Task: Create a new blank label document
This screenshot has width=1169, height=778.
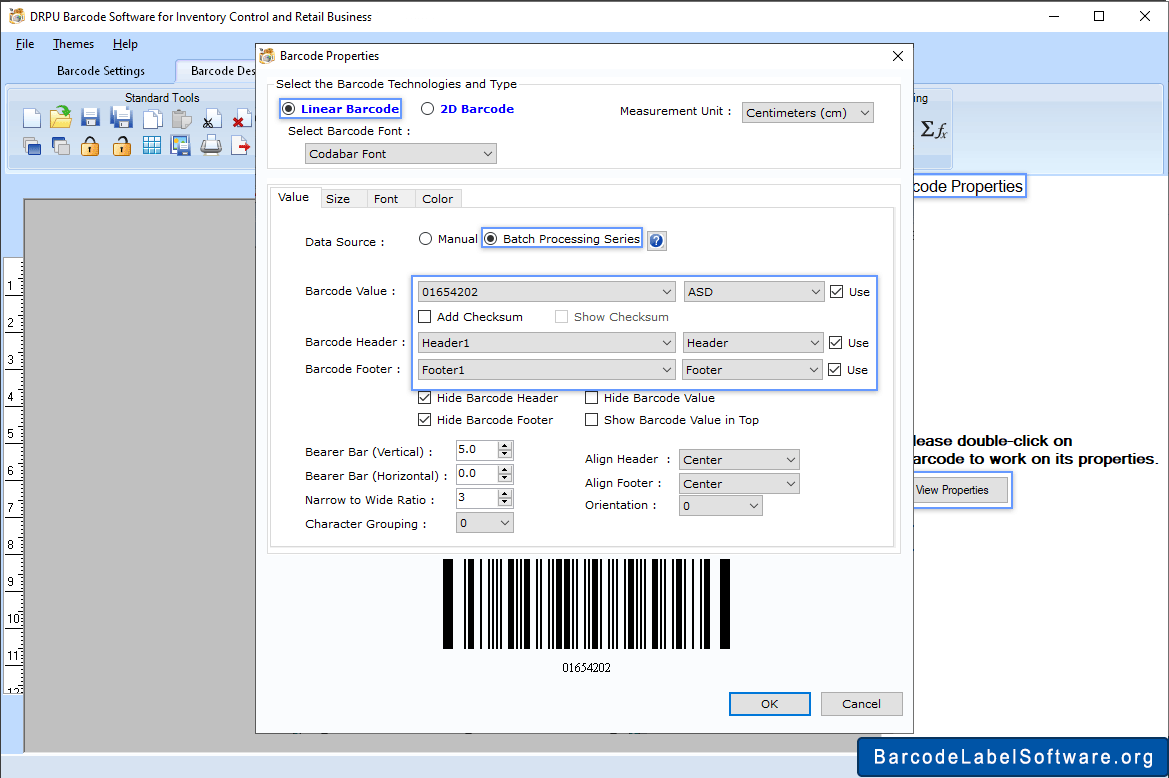Action: click(x=31, y=118)
